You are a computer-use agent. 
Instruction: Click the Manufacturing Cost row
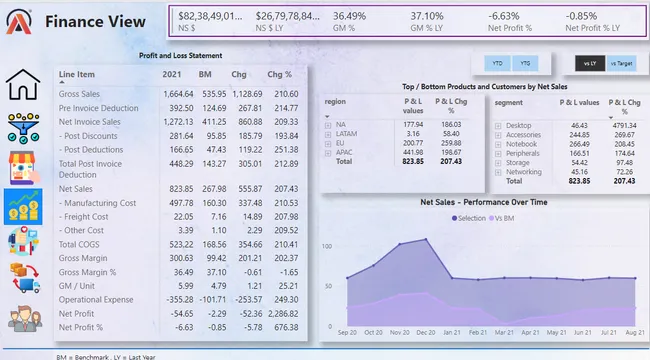point(179,203)
